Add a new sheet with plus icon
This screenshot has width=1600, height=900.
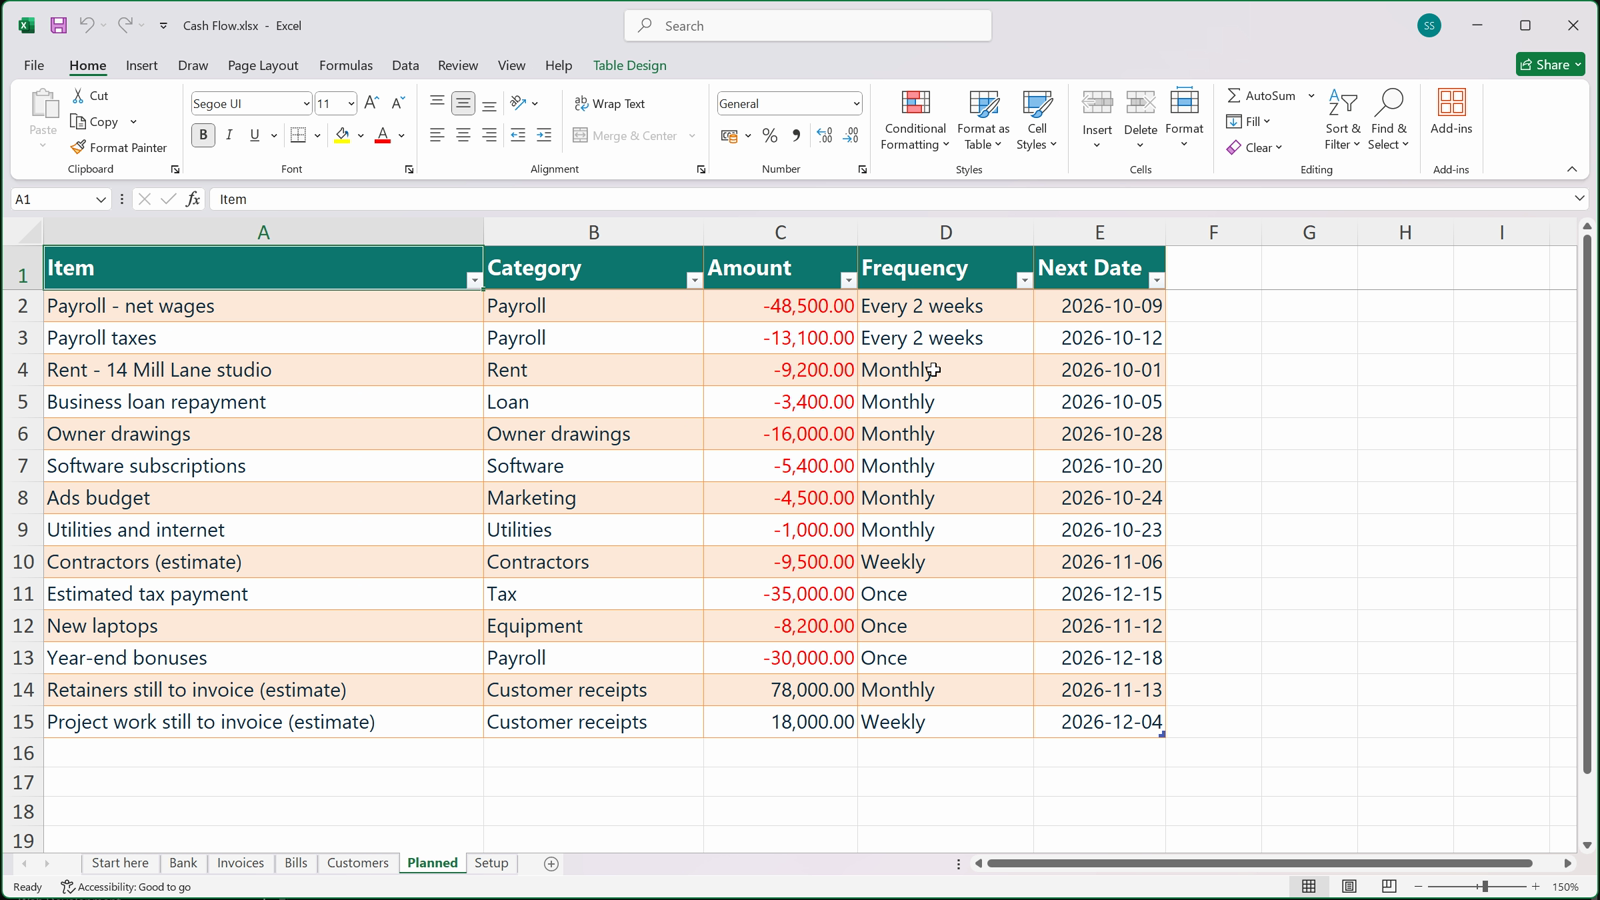point(551,864)
